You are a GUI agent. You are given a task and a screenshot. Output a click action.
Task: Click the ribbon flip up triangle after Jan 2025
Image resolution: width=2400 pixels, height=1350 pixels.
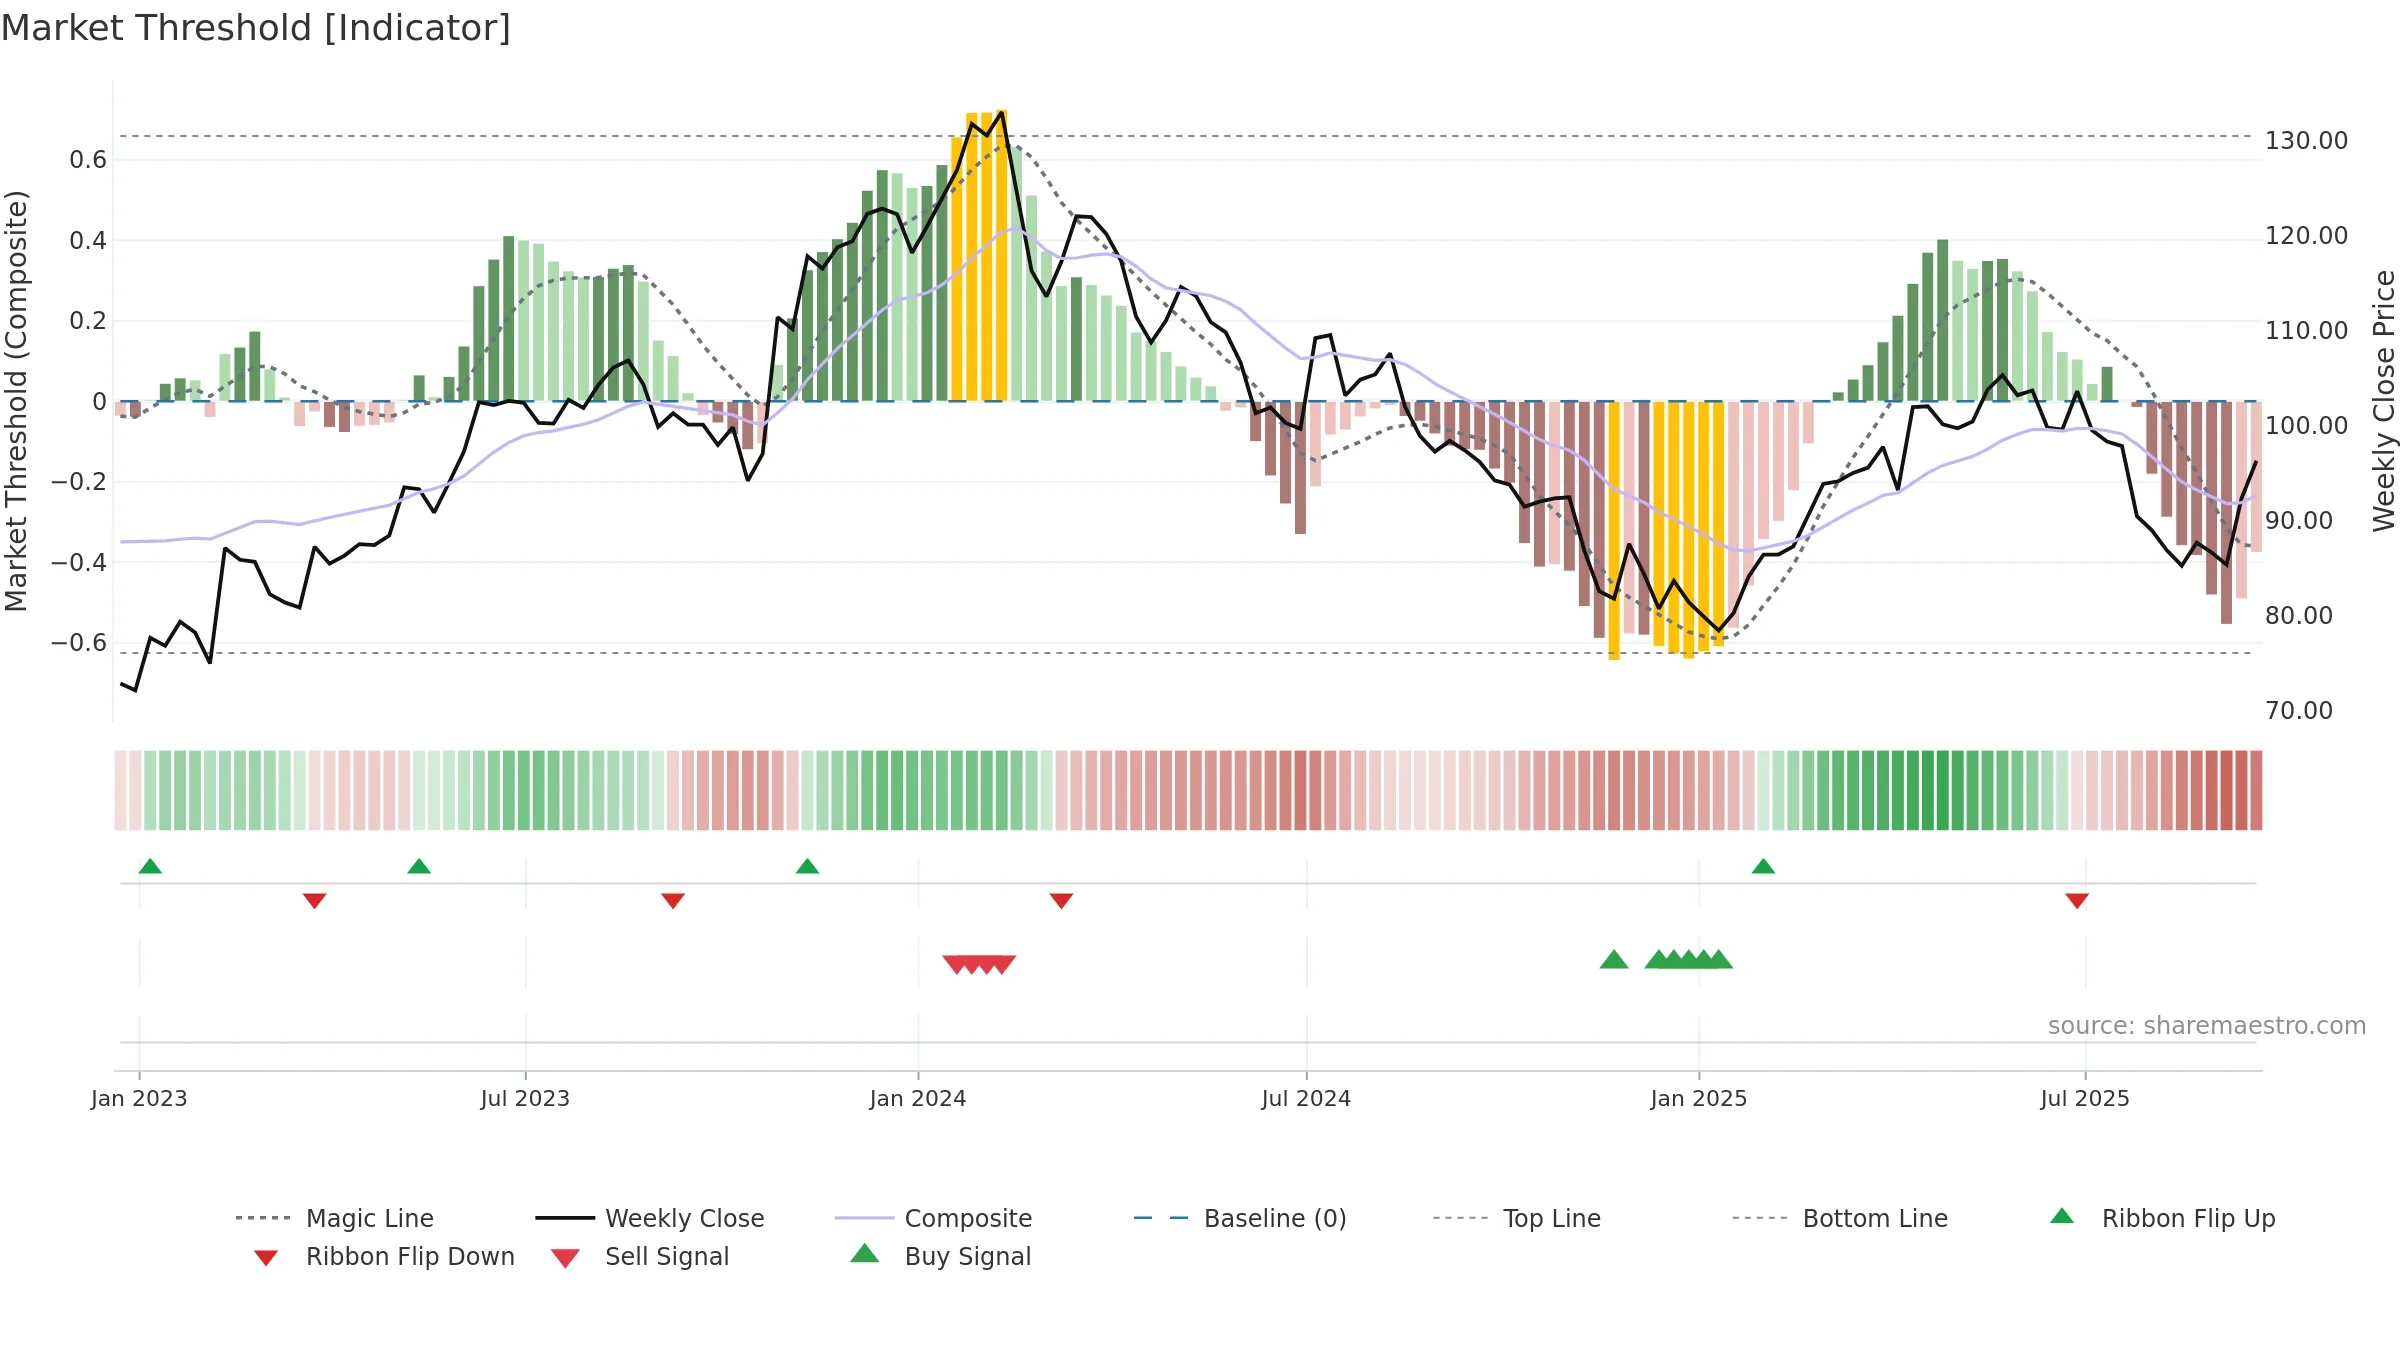[1763, 866]
